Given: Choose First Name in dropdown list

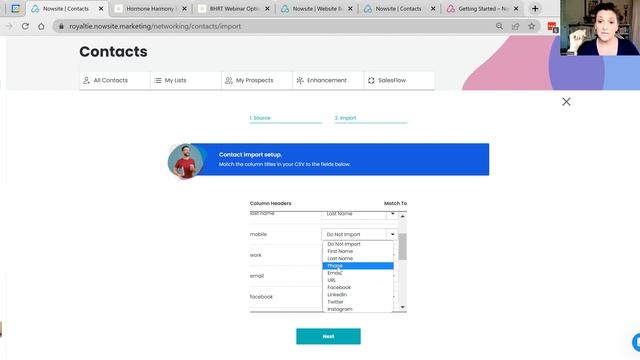Looking at the screenshot, I should click(358, 251).
